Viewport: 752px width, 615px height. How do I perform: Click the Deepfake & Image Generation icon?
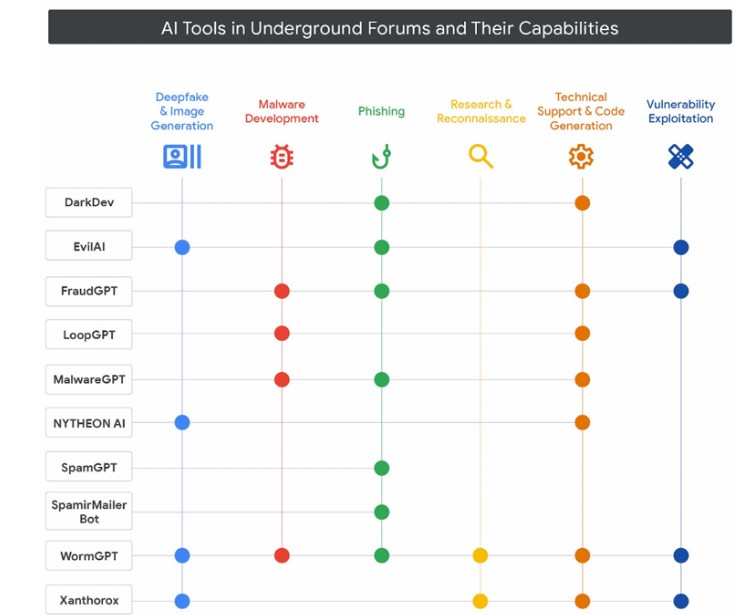(182, 156)
